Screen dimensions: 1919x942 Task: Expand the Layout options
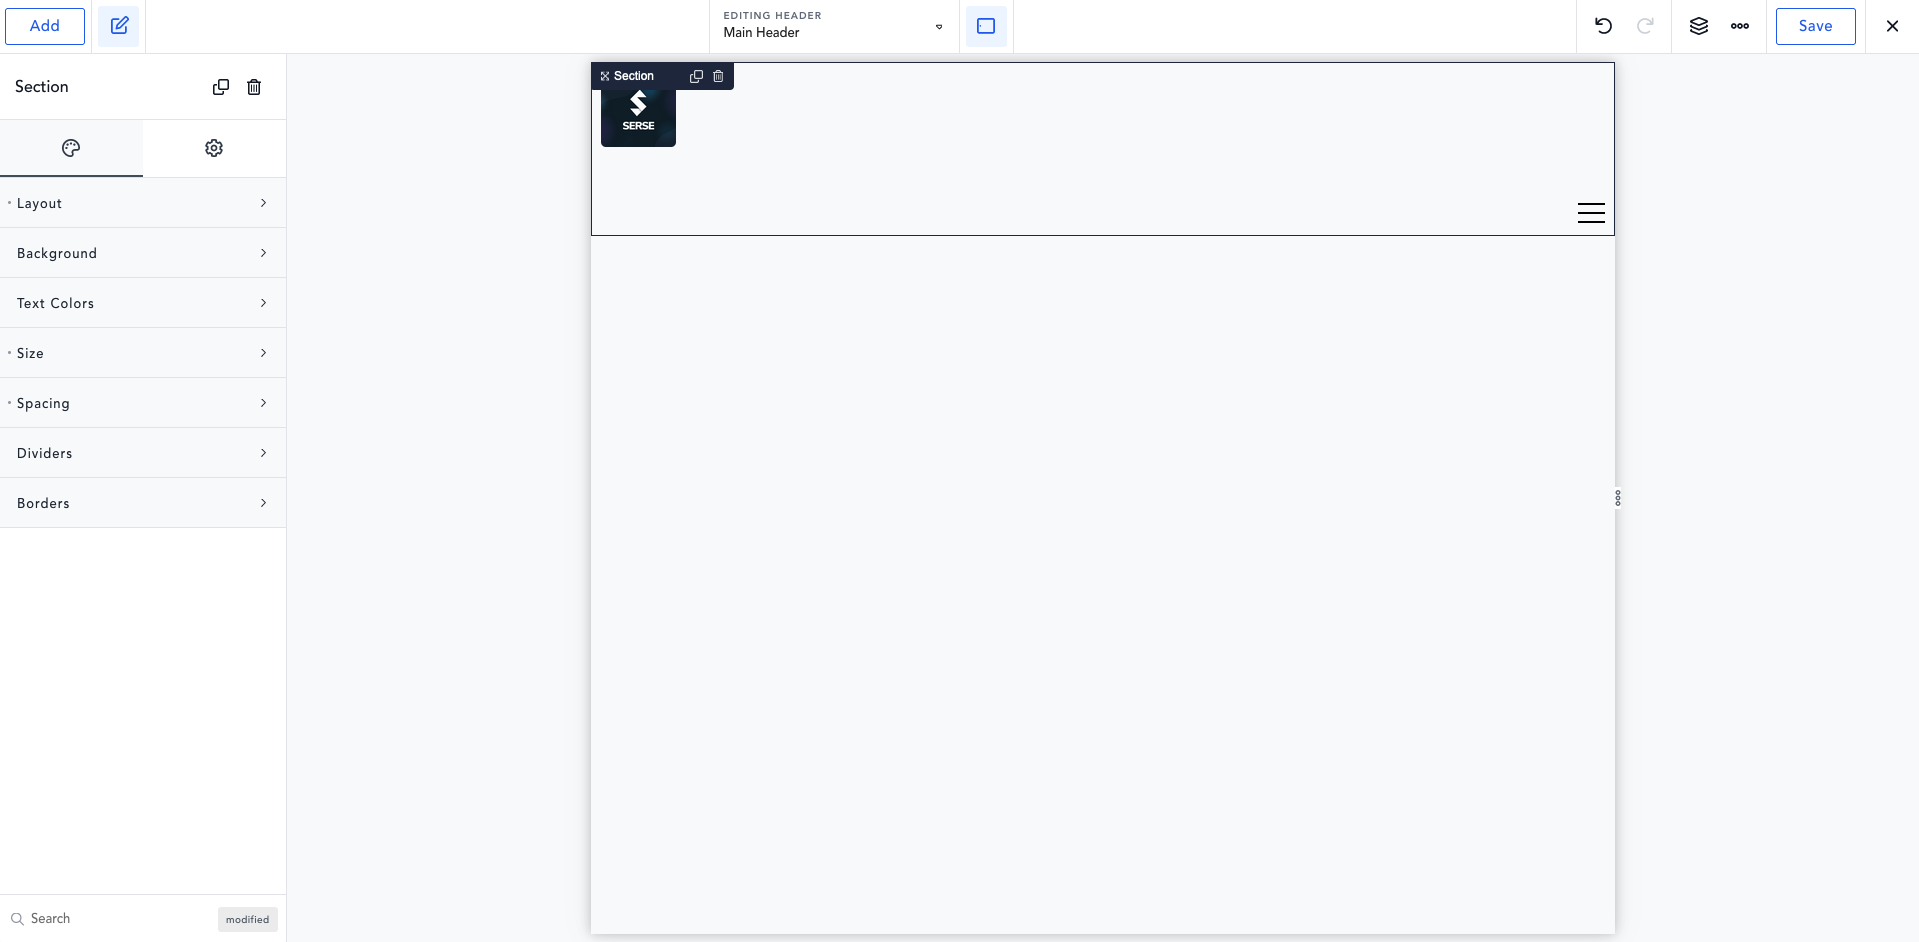pyautogui.click(x=143, y=203)
